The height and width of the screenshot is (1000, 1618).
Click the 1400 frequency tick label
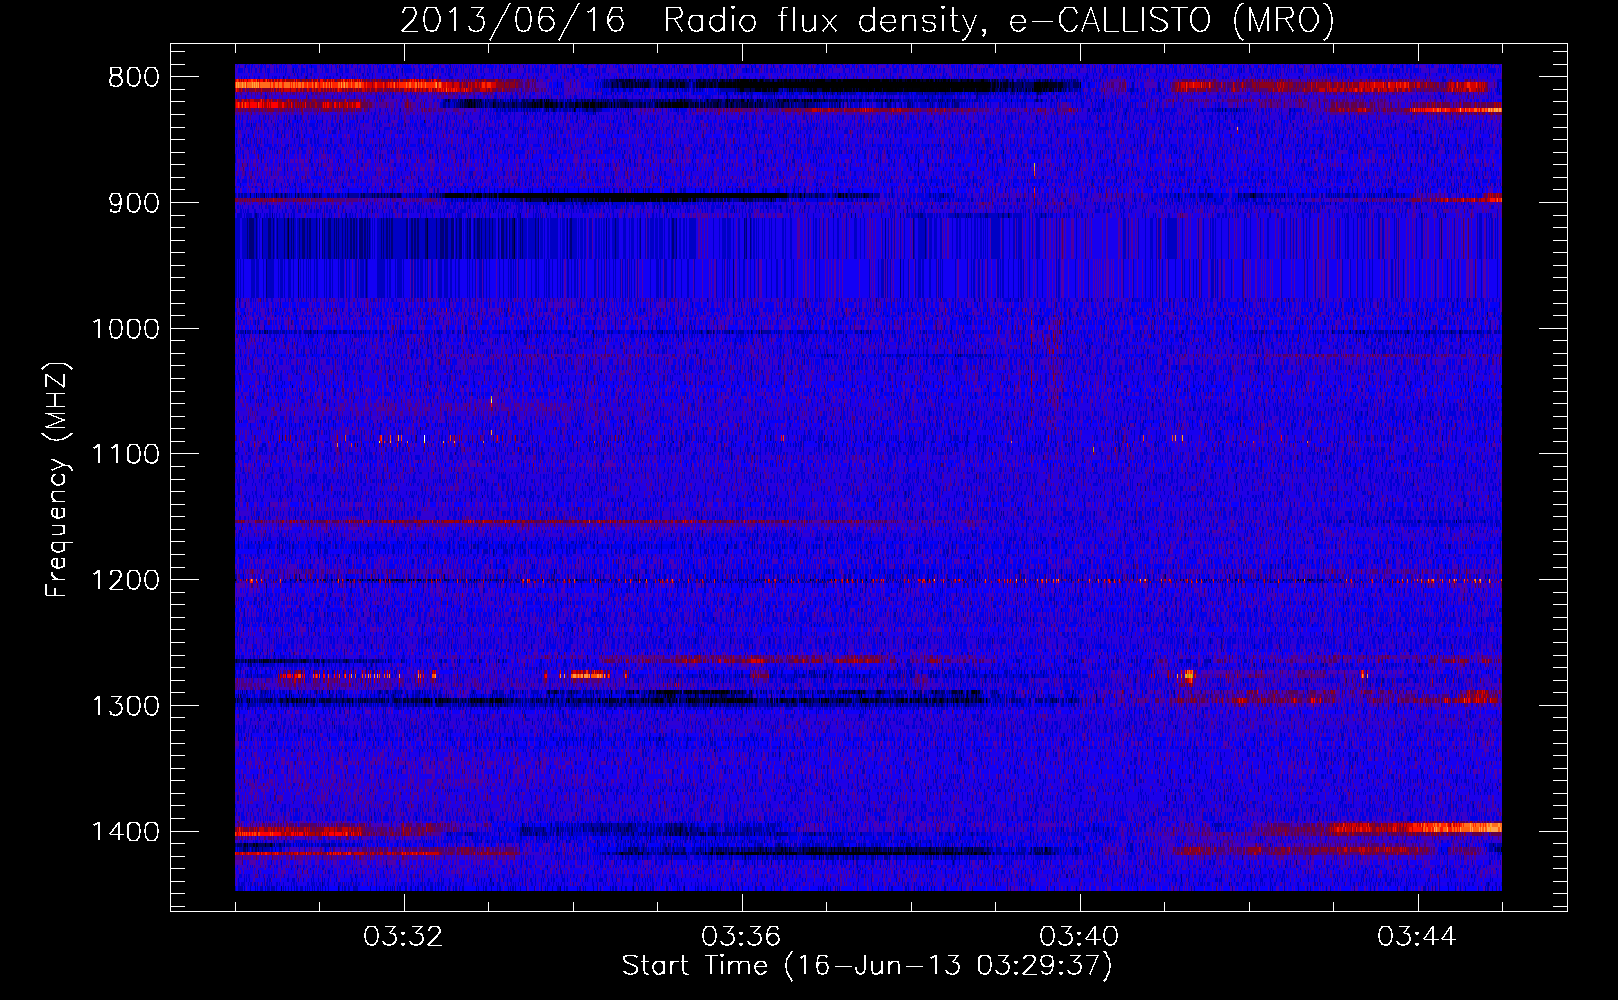[125, 832]
